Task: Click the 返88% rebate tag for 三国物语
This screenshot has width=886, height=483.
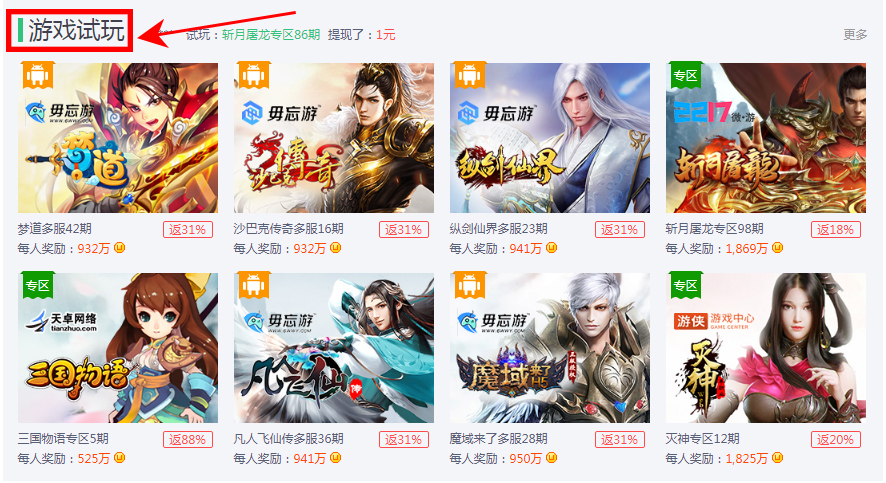Action: [x=188, y=440]
